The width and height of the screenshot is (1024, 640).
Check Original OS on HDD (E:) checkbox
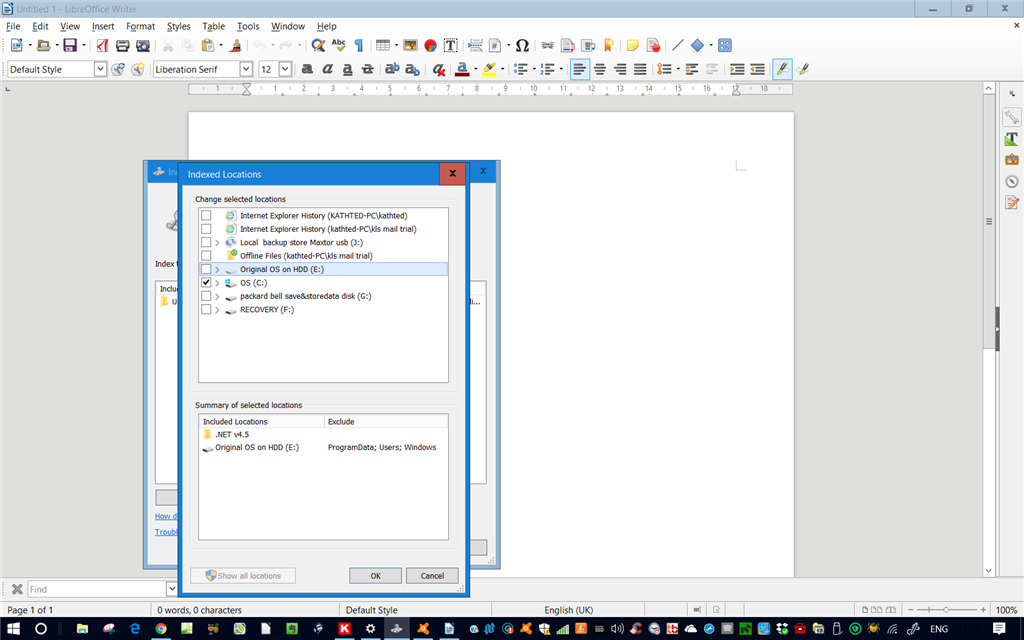click(x=206, y=269)
